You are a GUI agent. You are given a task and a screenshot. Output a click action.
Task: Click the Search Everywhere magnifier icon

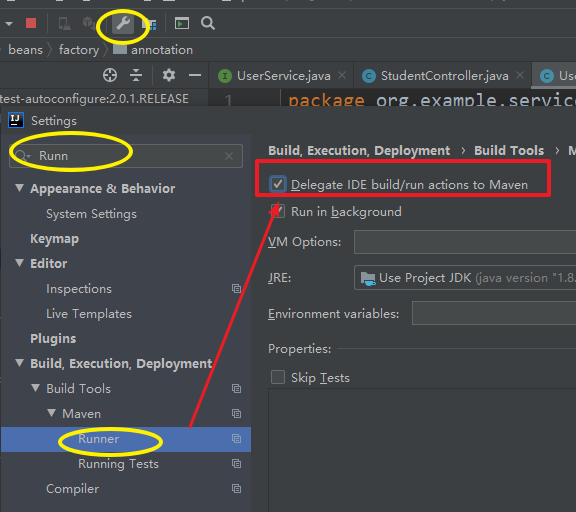[x=208, y=24]
